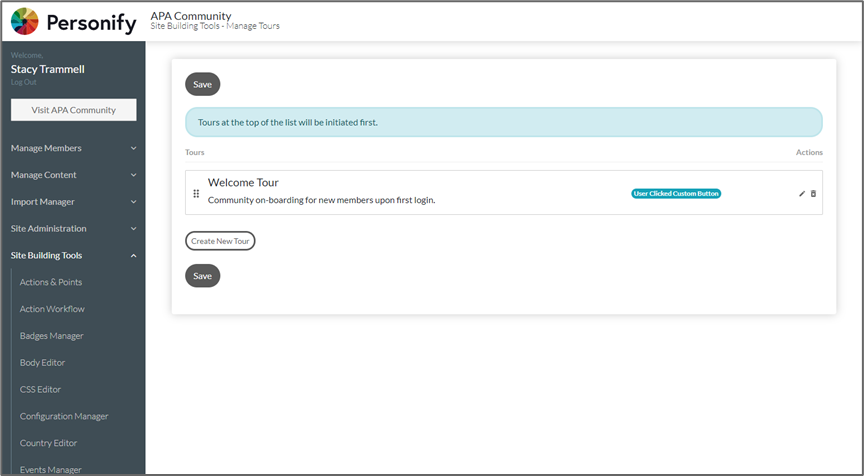This screenshot has height=476, width=864.
Task: Go to Badges Manager
Action: [52, 336]
